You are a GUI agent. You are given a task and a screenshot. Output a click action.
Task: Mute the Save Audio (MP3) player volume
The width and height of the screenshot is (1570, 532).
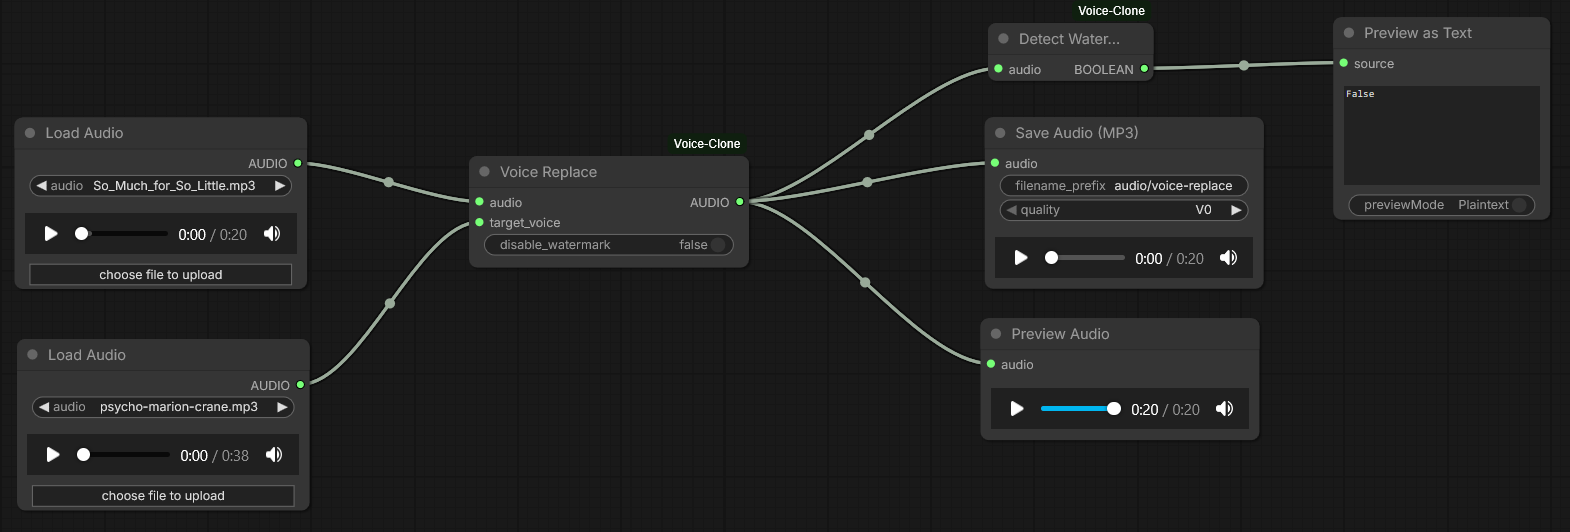[1229, 258]
